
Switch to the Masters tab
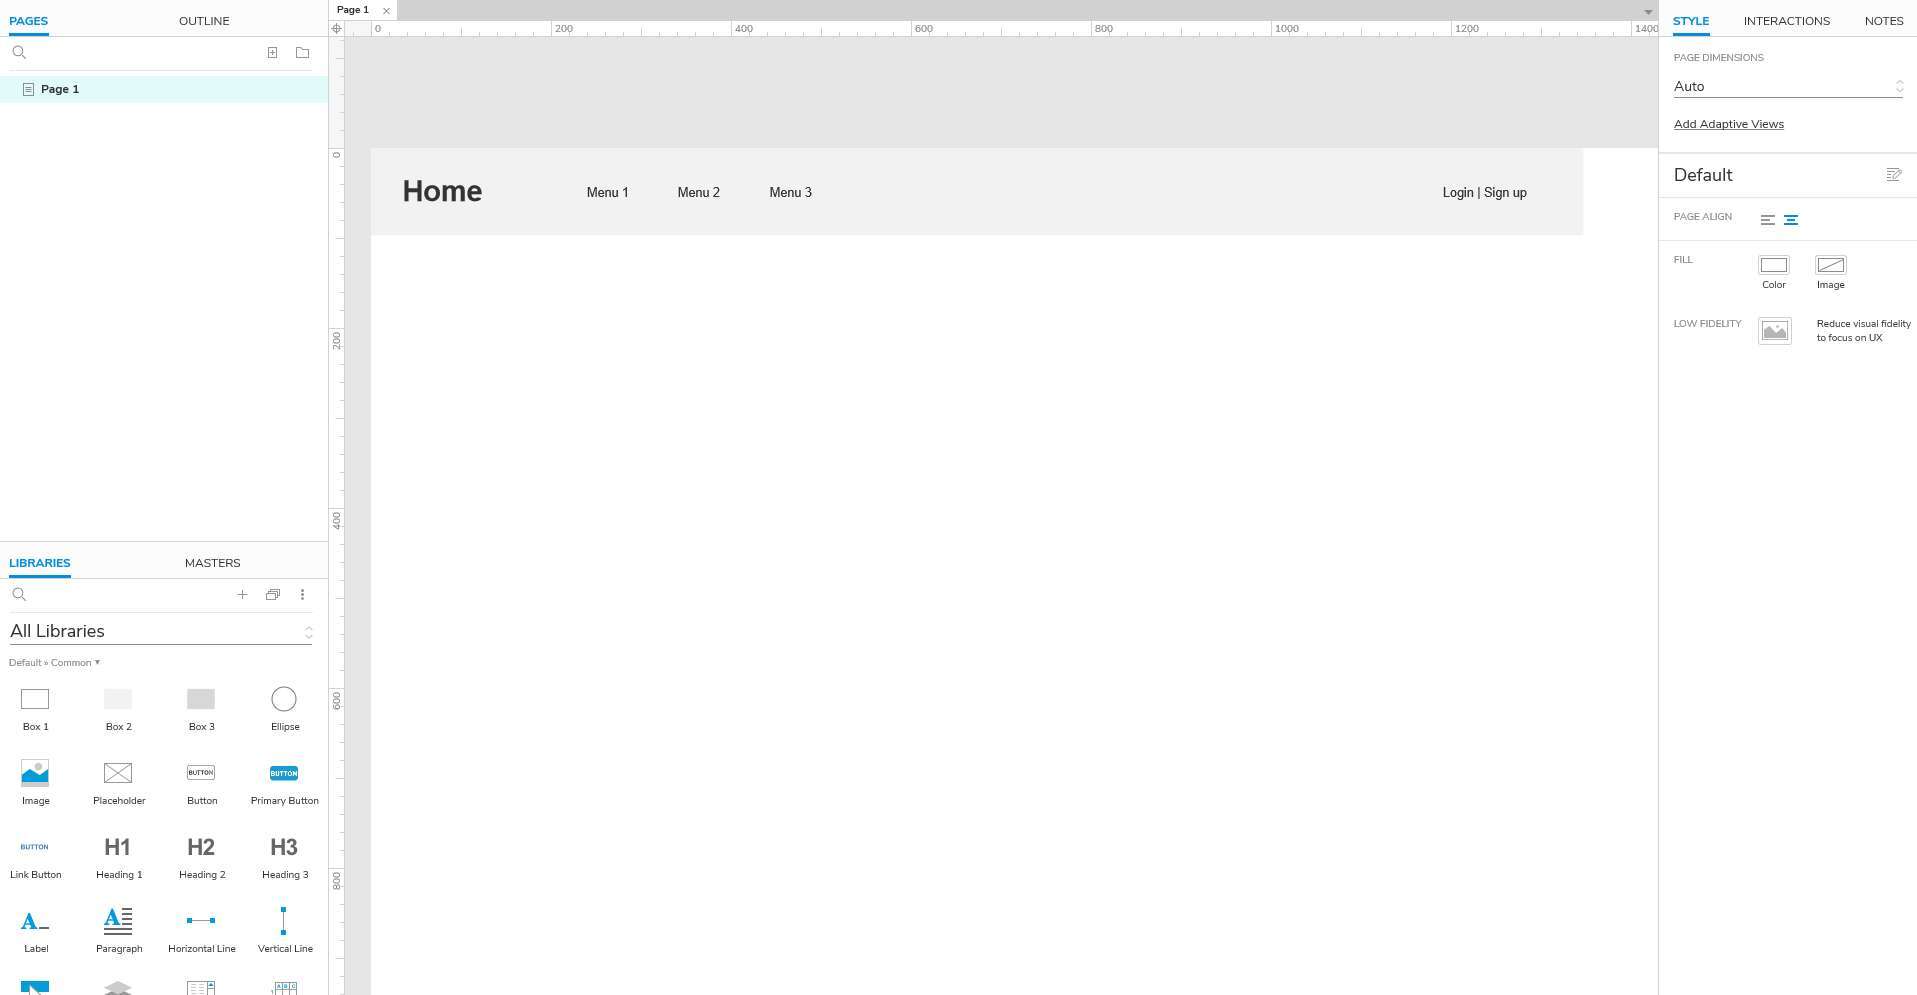pyautogui.click(x=212, y=563)
